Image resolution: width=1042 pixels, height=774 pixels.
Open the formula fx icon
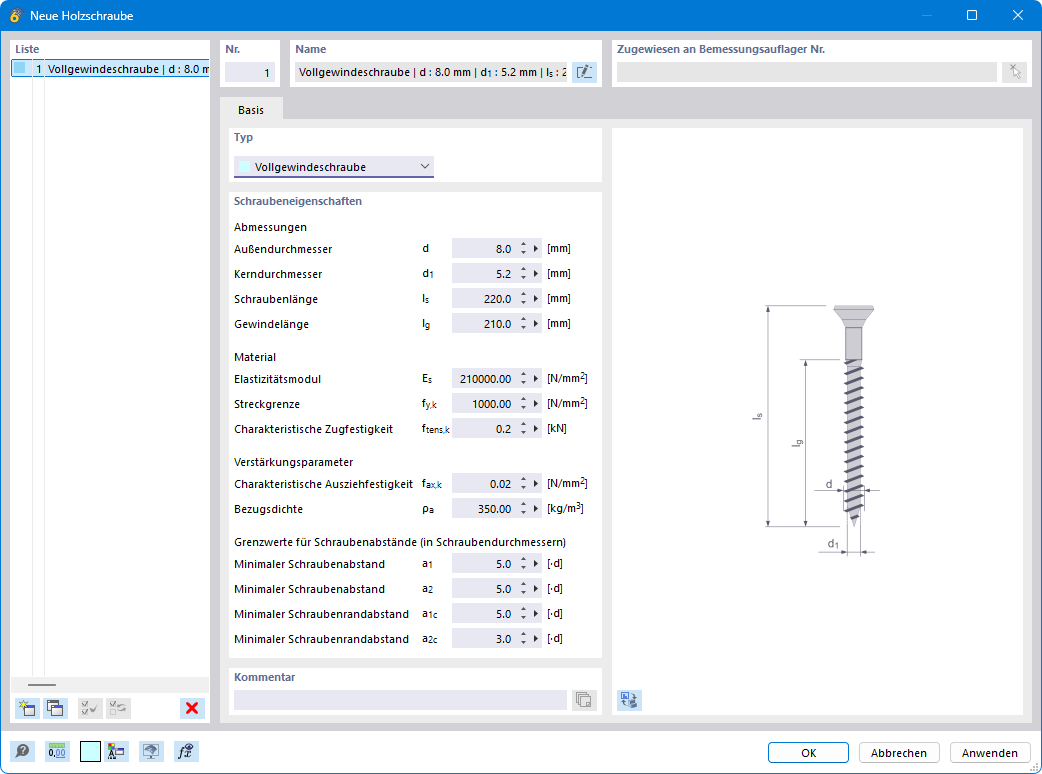pos(186,751)
